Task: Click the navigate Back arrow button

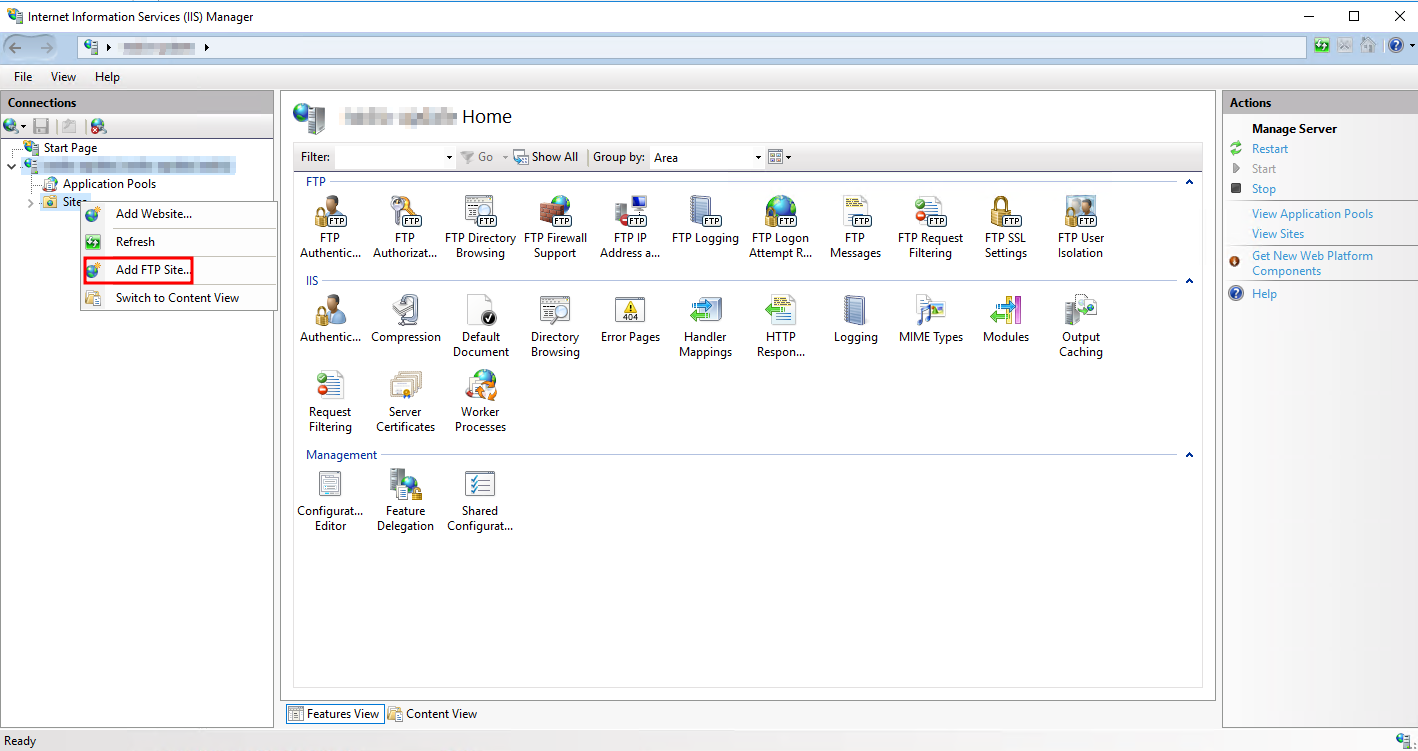Action: 15,46
